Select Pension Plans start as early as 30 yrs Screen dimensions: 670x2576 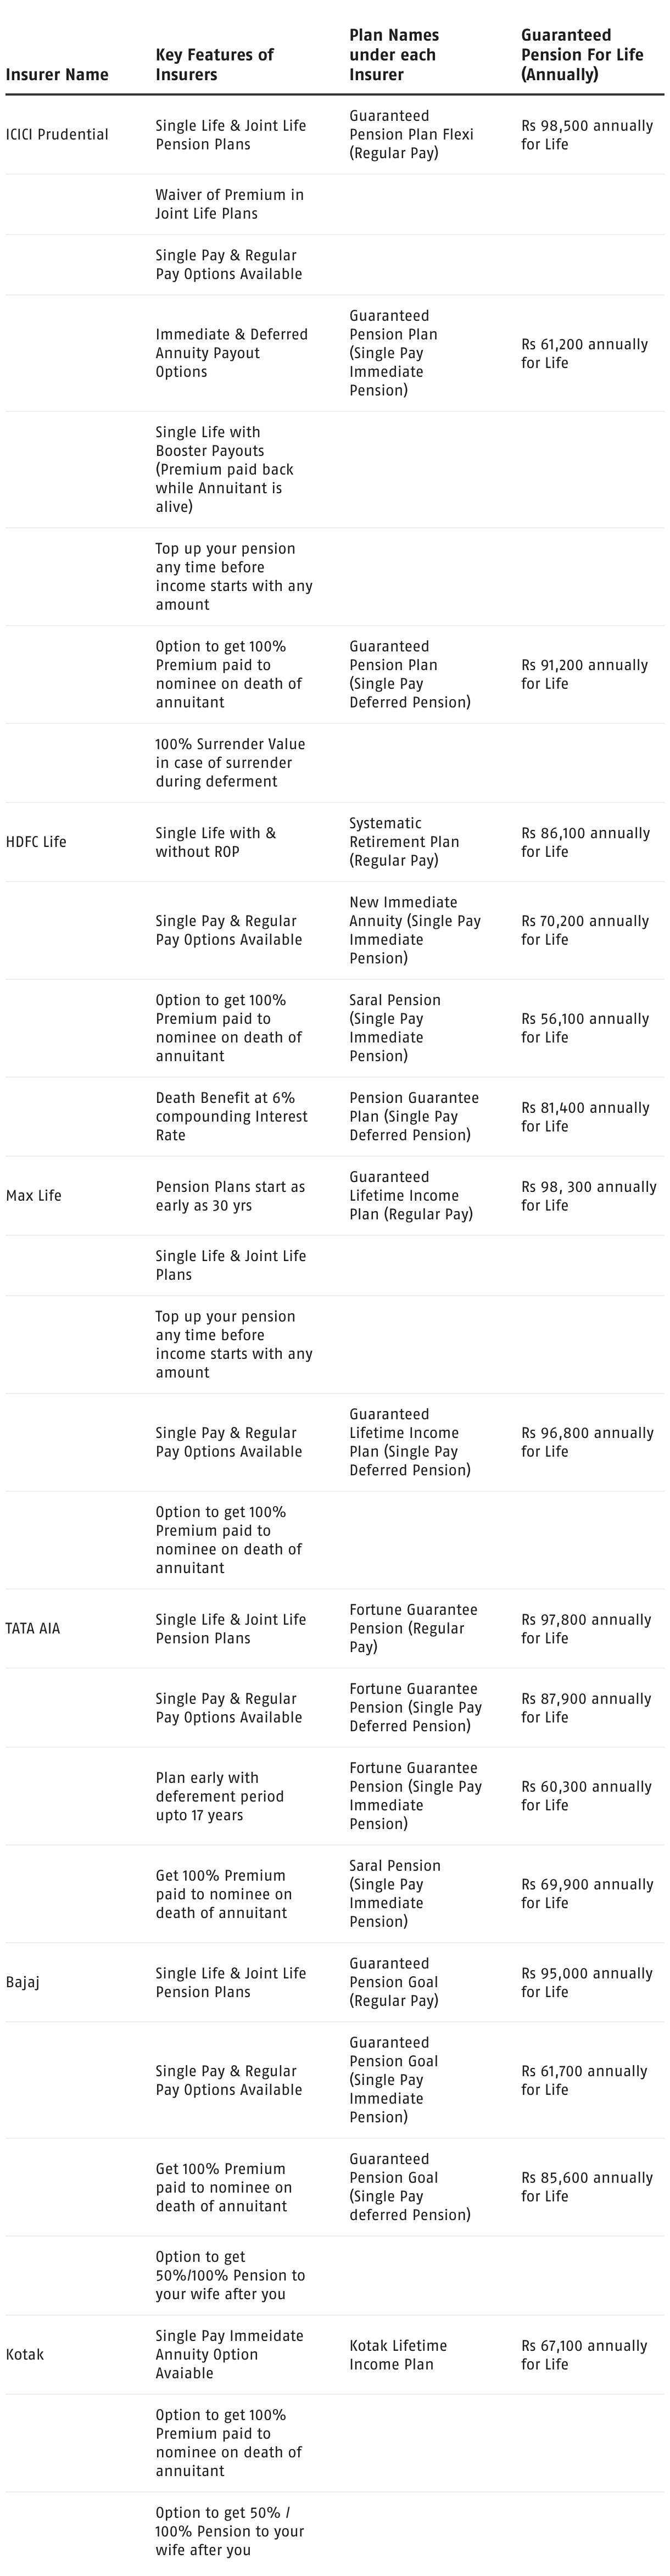[230, 1196]
